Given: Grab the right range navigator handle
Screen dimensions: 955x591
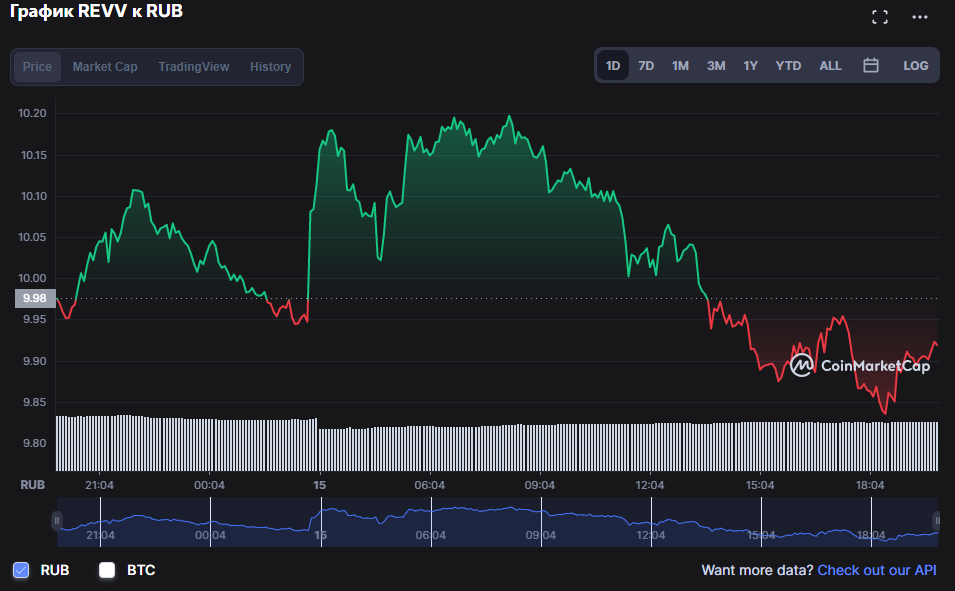Looking at the screenshot, I should [x=937, y=521].
